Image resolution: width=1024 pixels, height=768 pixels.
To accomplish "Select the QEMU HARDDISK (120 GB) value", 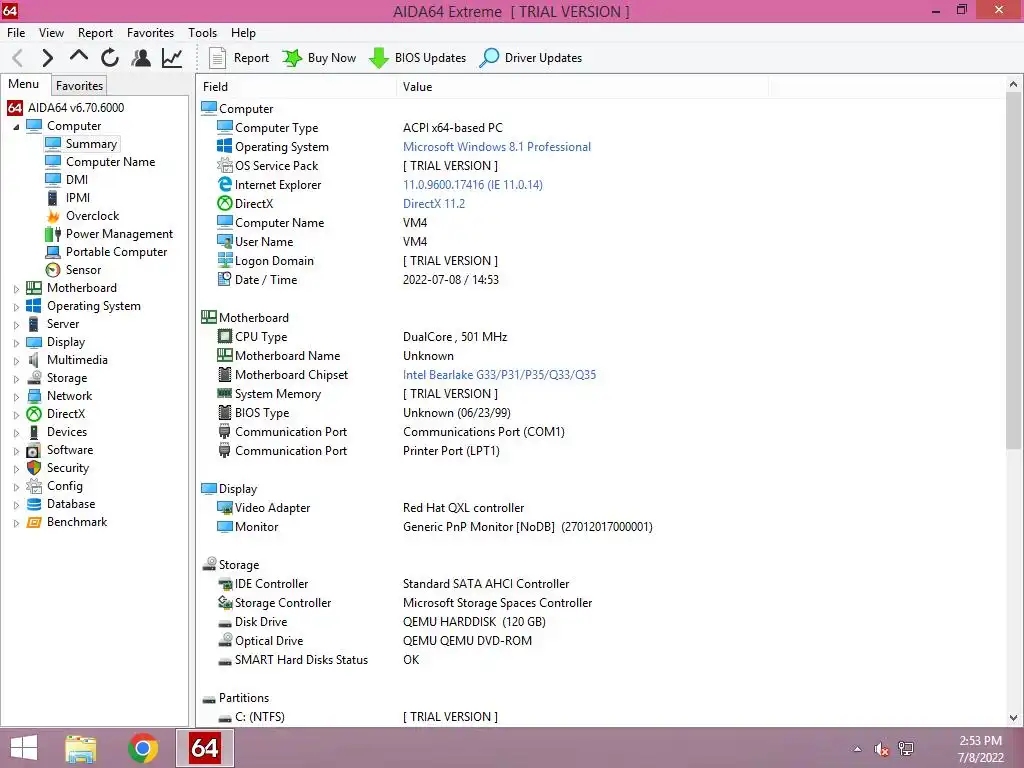I will point(474,622).
